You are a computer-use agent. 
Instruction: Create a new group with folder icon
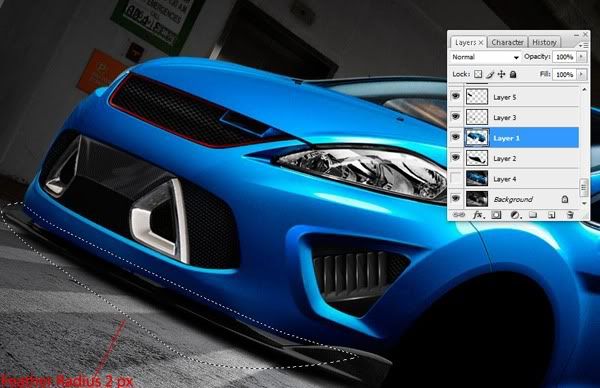[533, 215]
